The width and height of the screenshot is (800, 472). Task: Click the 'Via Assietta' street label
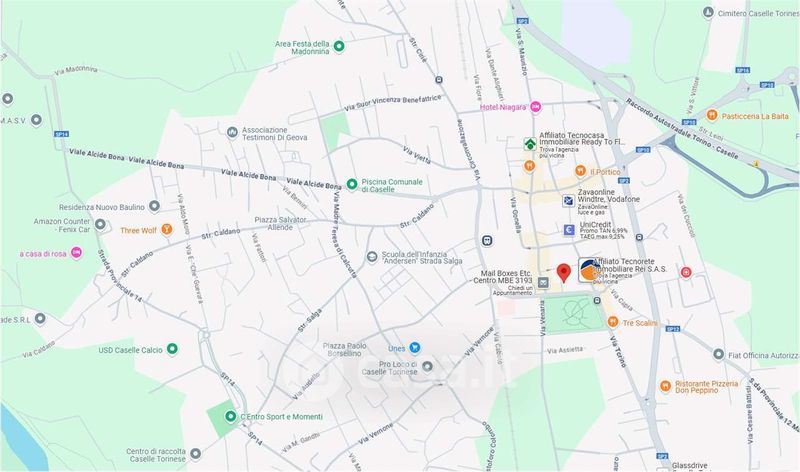coord(565,350)
